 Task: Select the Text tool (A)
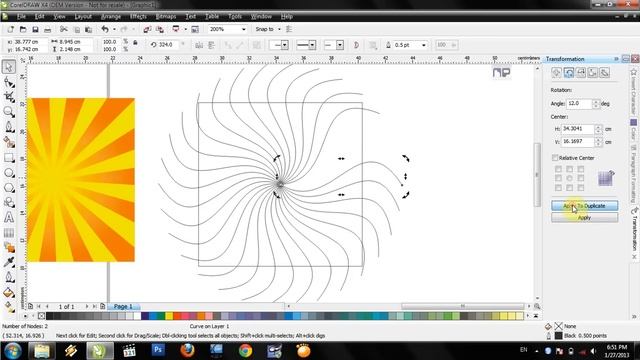(x=9, y=217)
